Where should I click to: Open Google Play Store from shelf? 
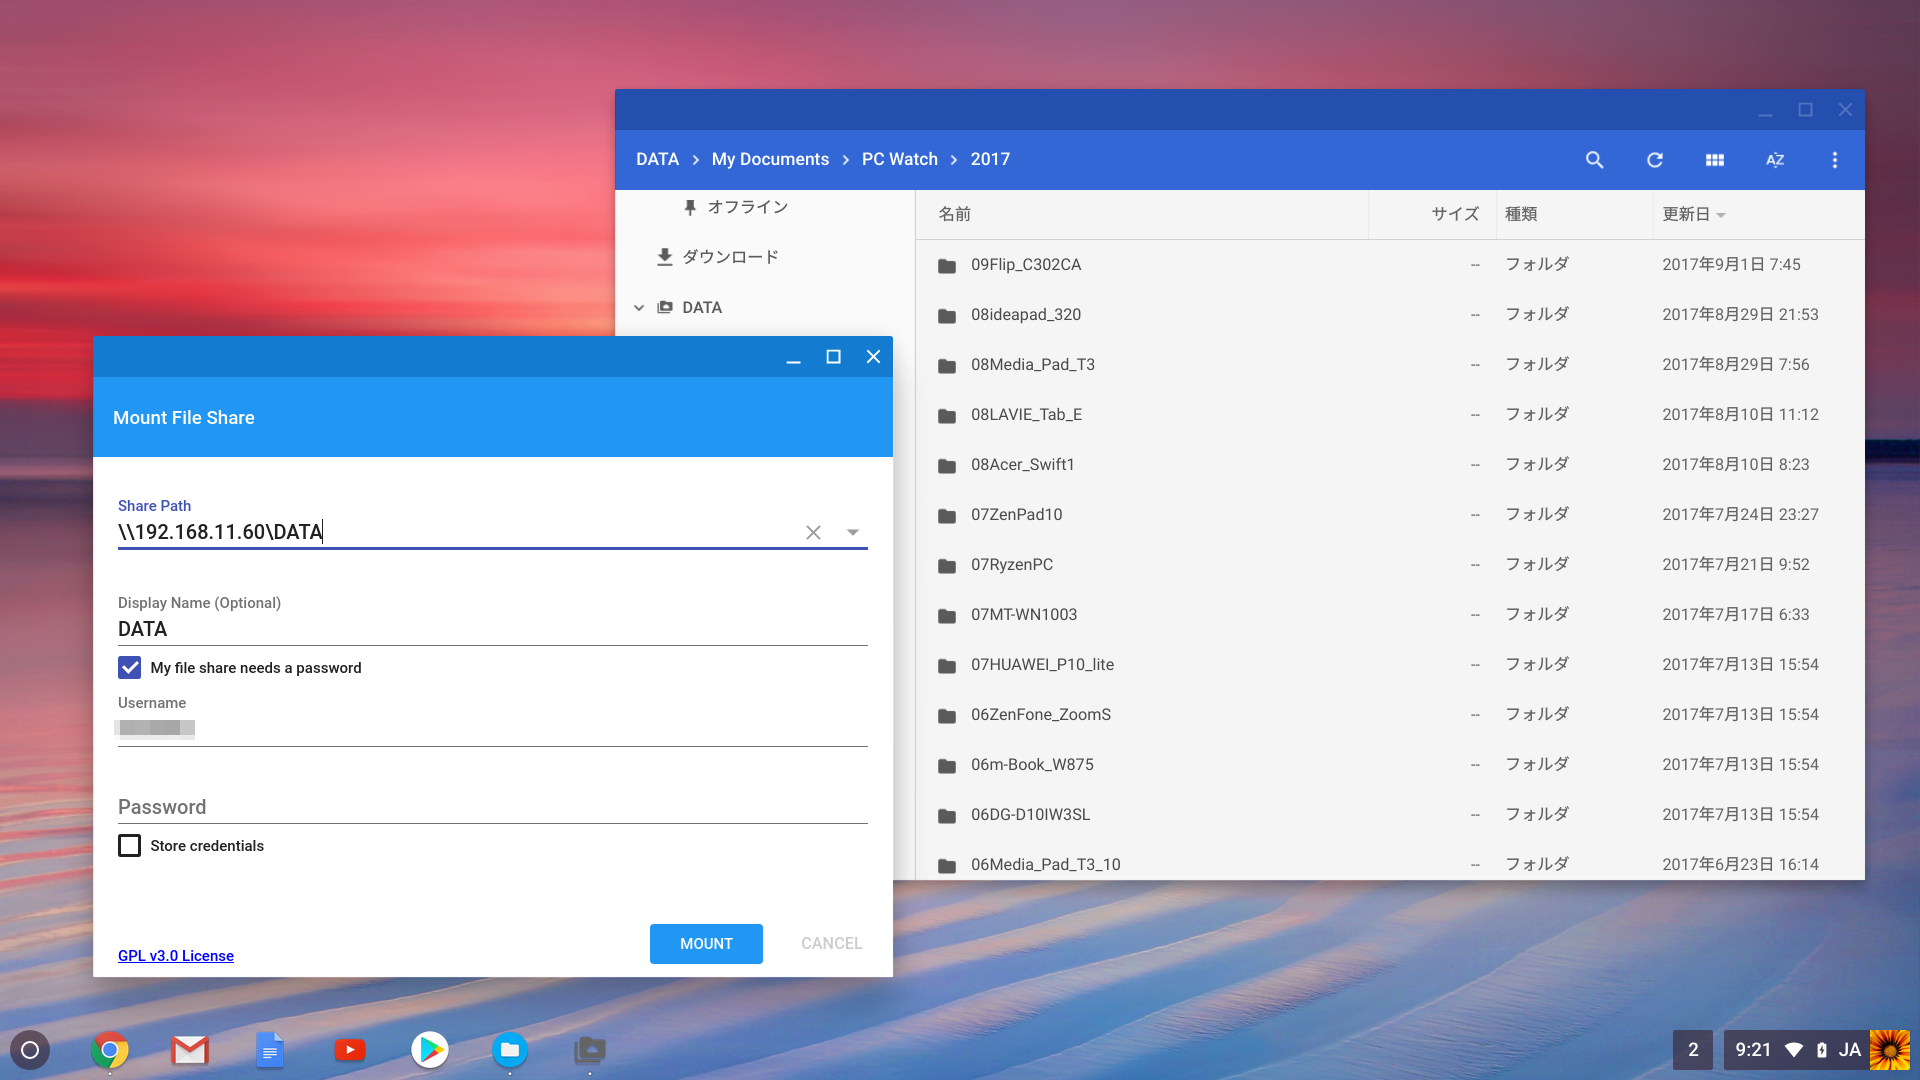coord(430,1050)
